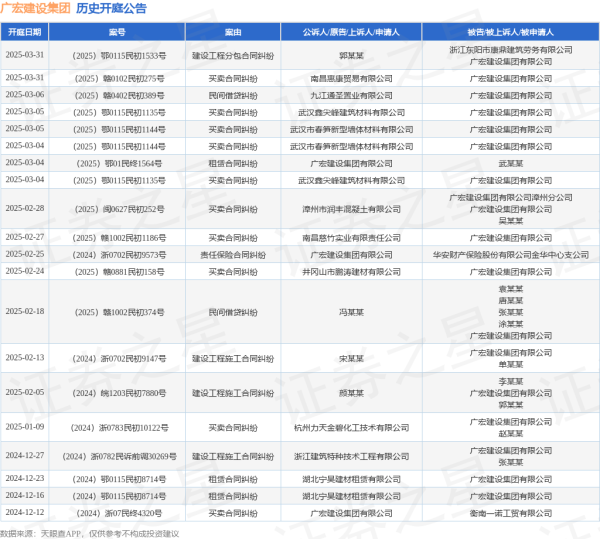The width and height of the screenshot is (600, 539).
Task: Select plaintiff 颜某某
Action: (351, 393)
